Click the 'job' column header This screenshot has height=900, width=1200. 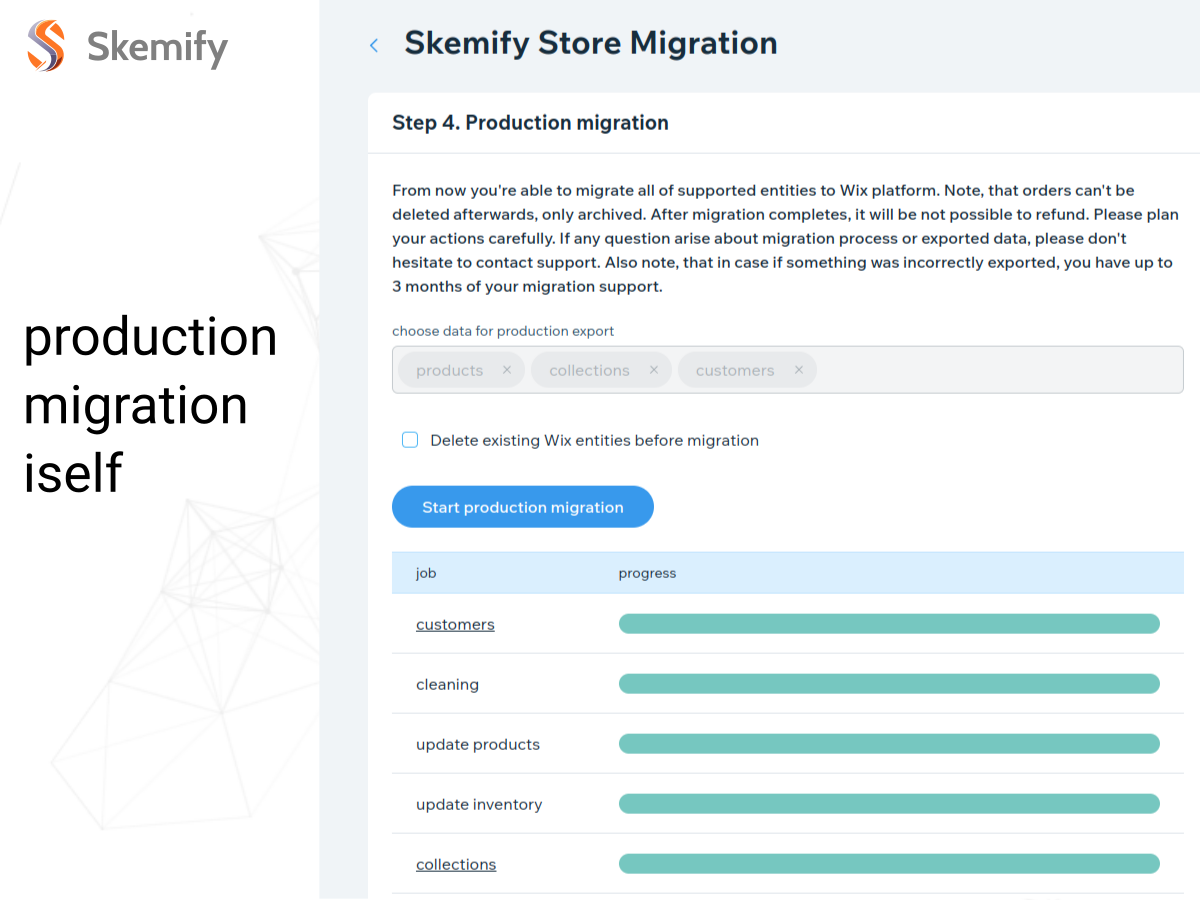(x=426, y=573)
